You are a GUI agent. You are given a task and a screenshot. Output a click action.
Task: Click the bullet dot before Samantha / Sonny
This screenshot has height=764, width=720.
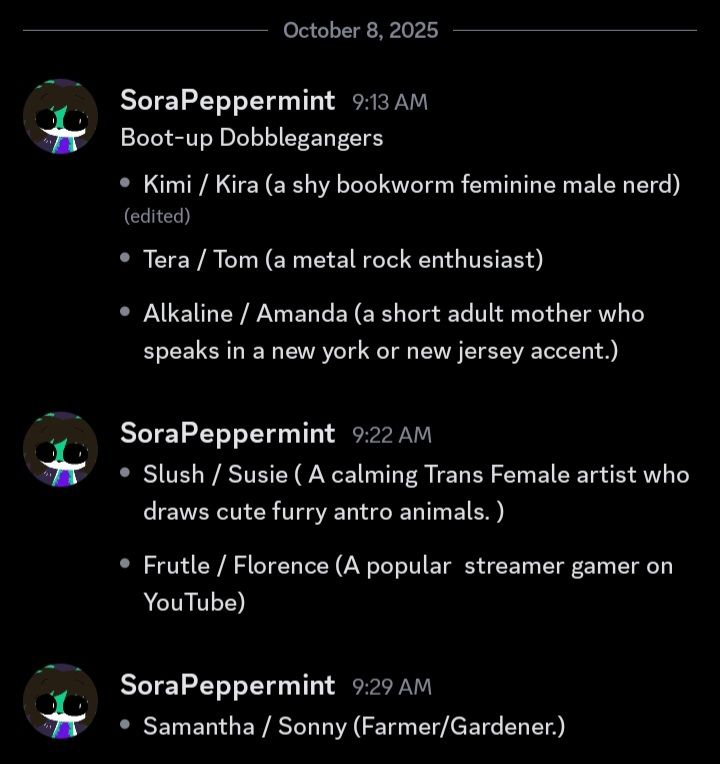click(125, 725)
